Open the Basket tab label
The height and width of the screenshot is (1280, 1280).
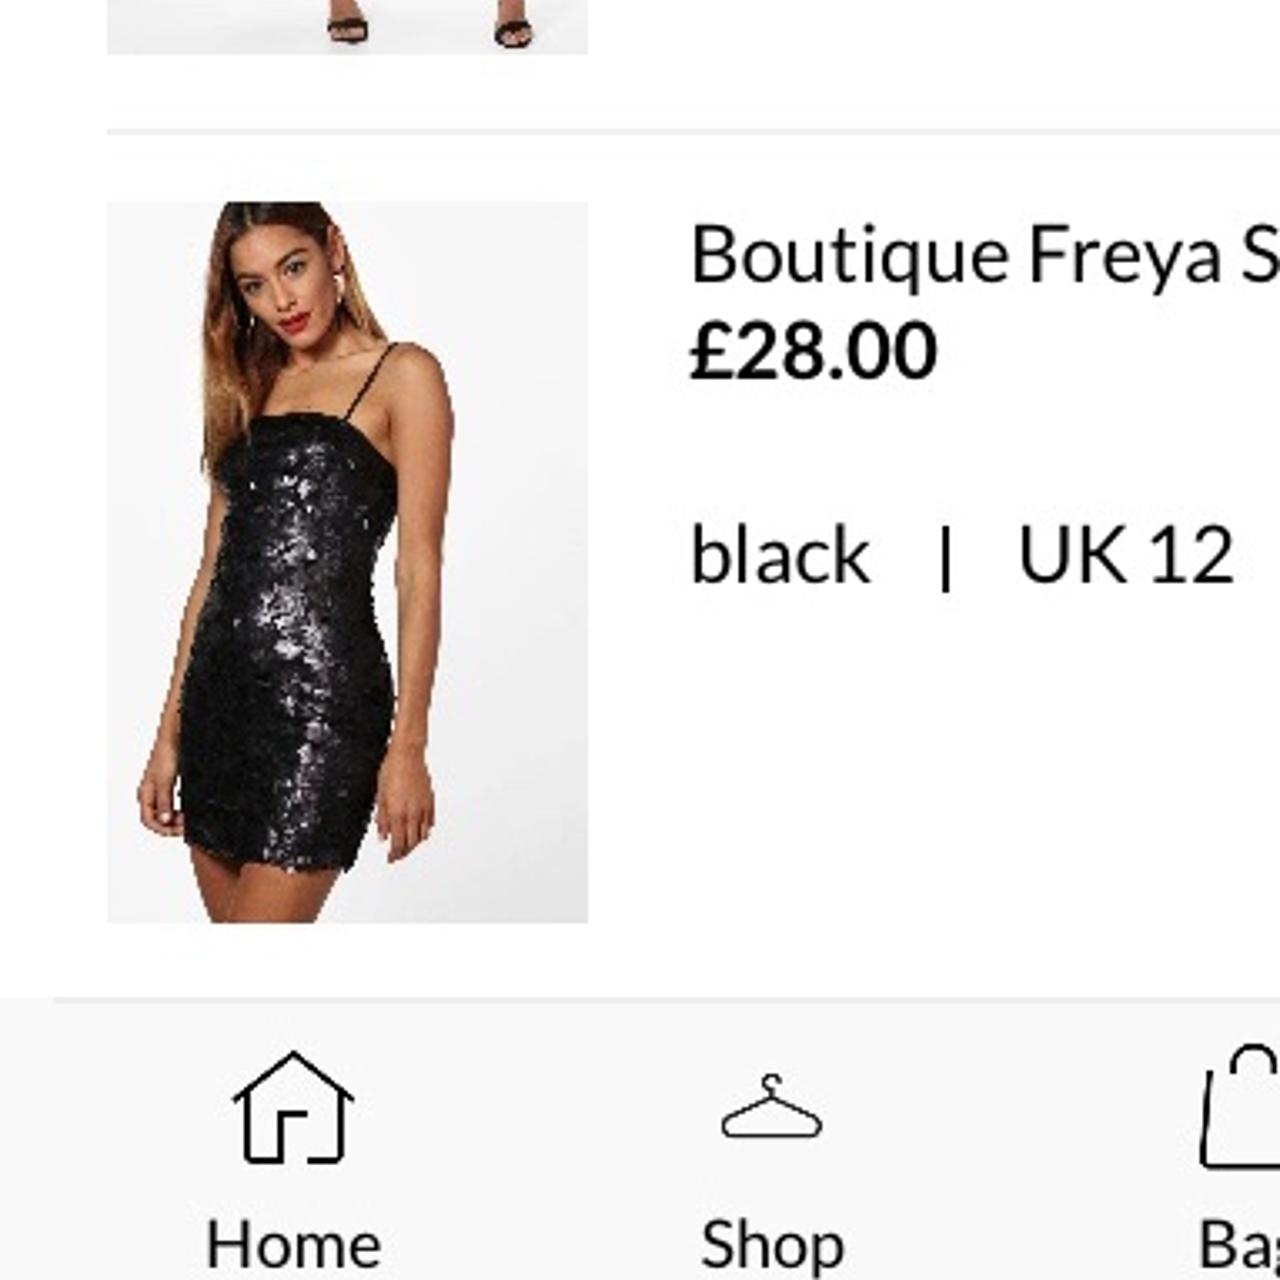point(1245,1243)
